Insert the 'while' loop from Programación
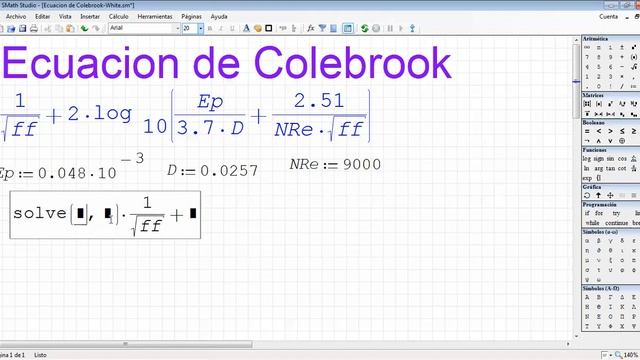This screenshot has height=360, width=640. tap(592, 223)
